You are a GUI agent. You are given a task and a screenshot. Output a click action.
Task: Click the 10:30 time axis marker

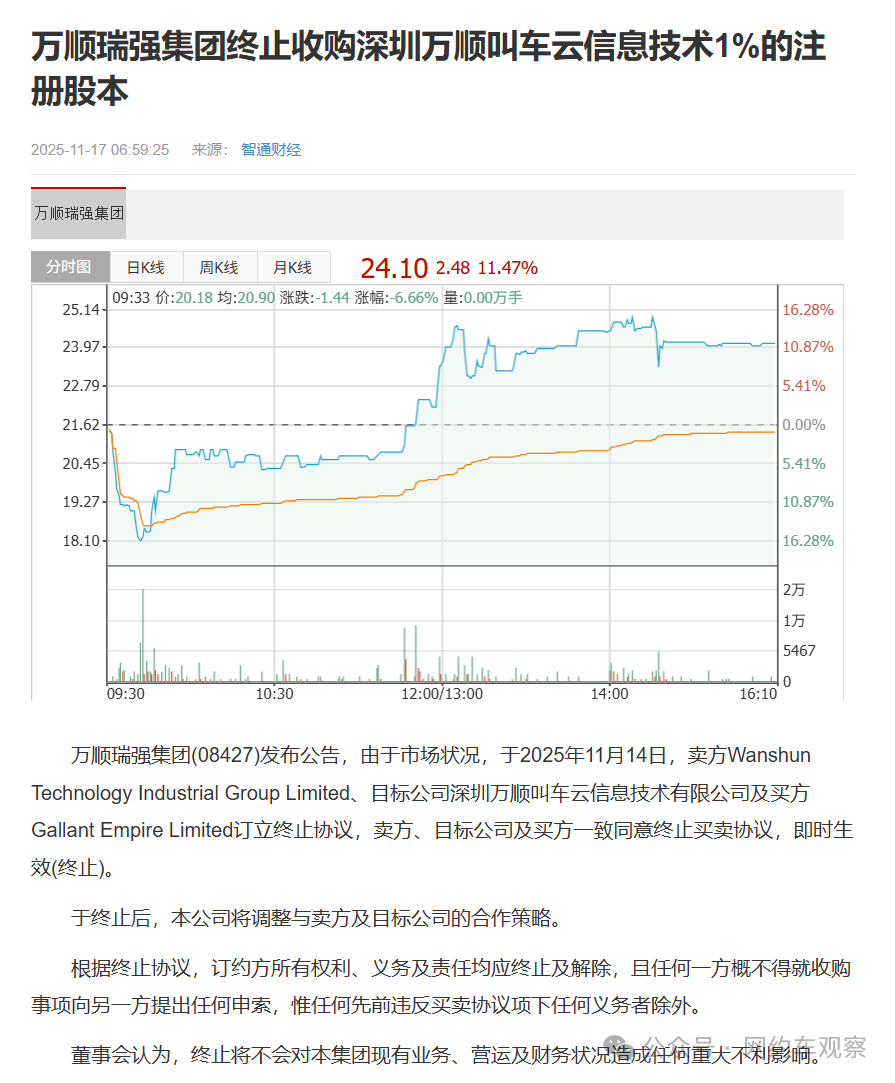275,693
